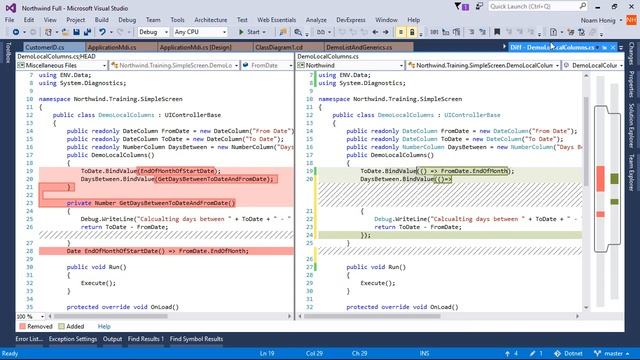
Task: Save current file with floppy disk icon
Action: pos(76,32)
